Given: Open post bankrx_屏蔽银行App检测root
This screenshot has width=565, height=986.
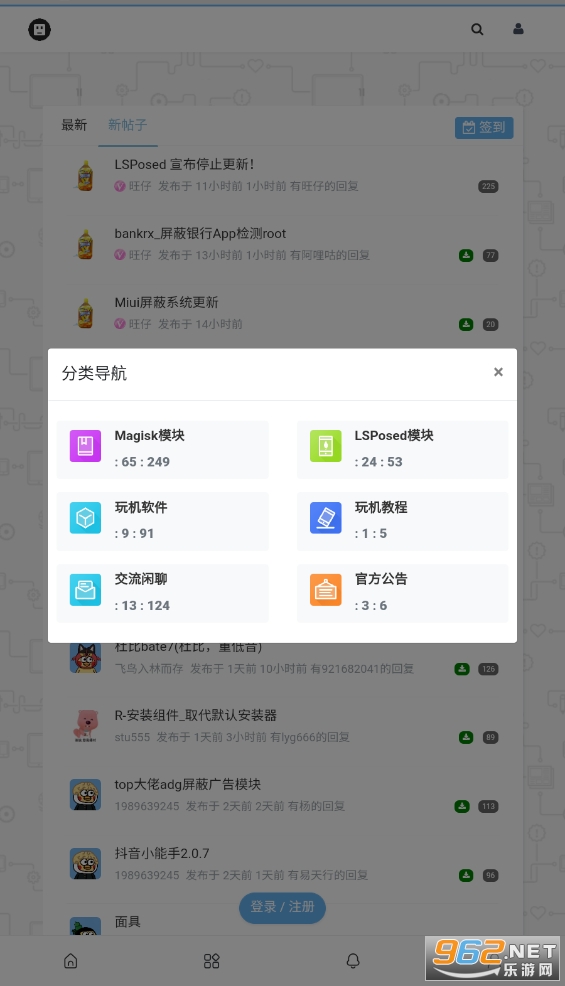Looking at the screenshot, I should point(200,233).
